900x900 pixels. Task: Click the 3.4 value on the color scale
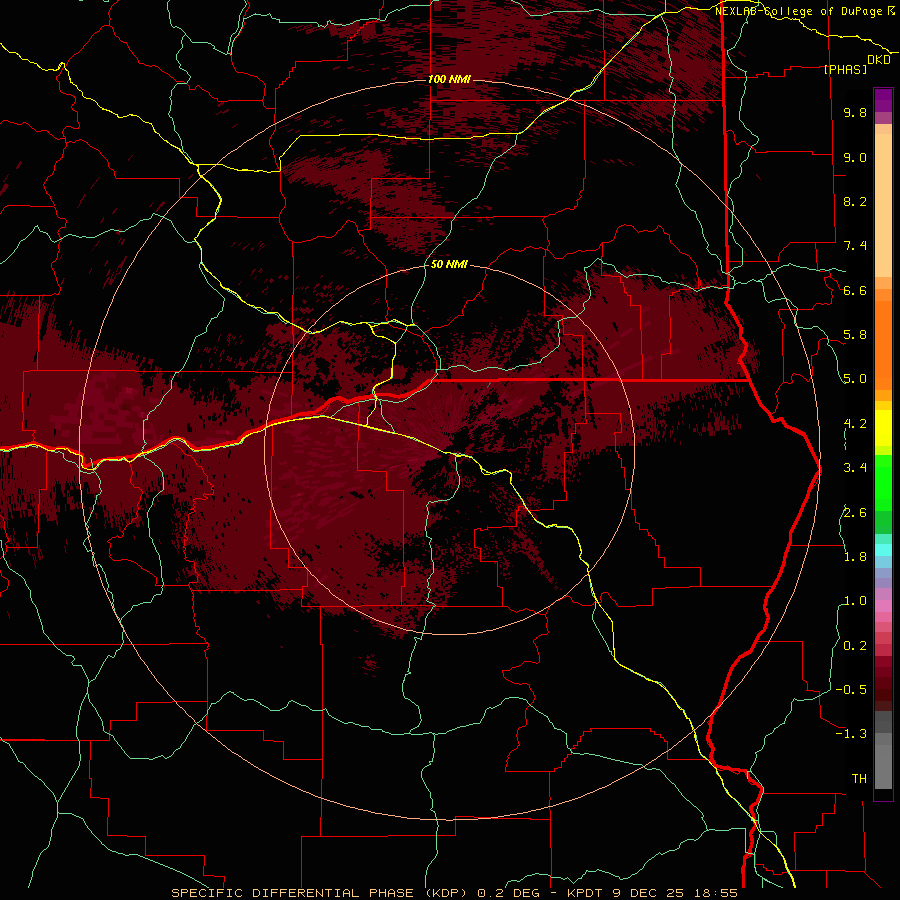pyautogui.click(x=855, y=468)
